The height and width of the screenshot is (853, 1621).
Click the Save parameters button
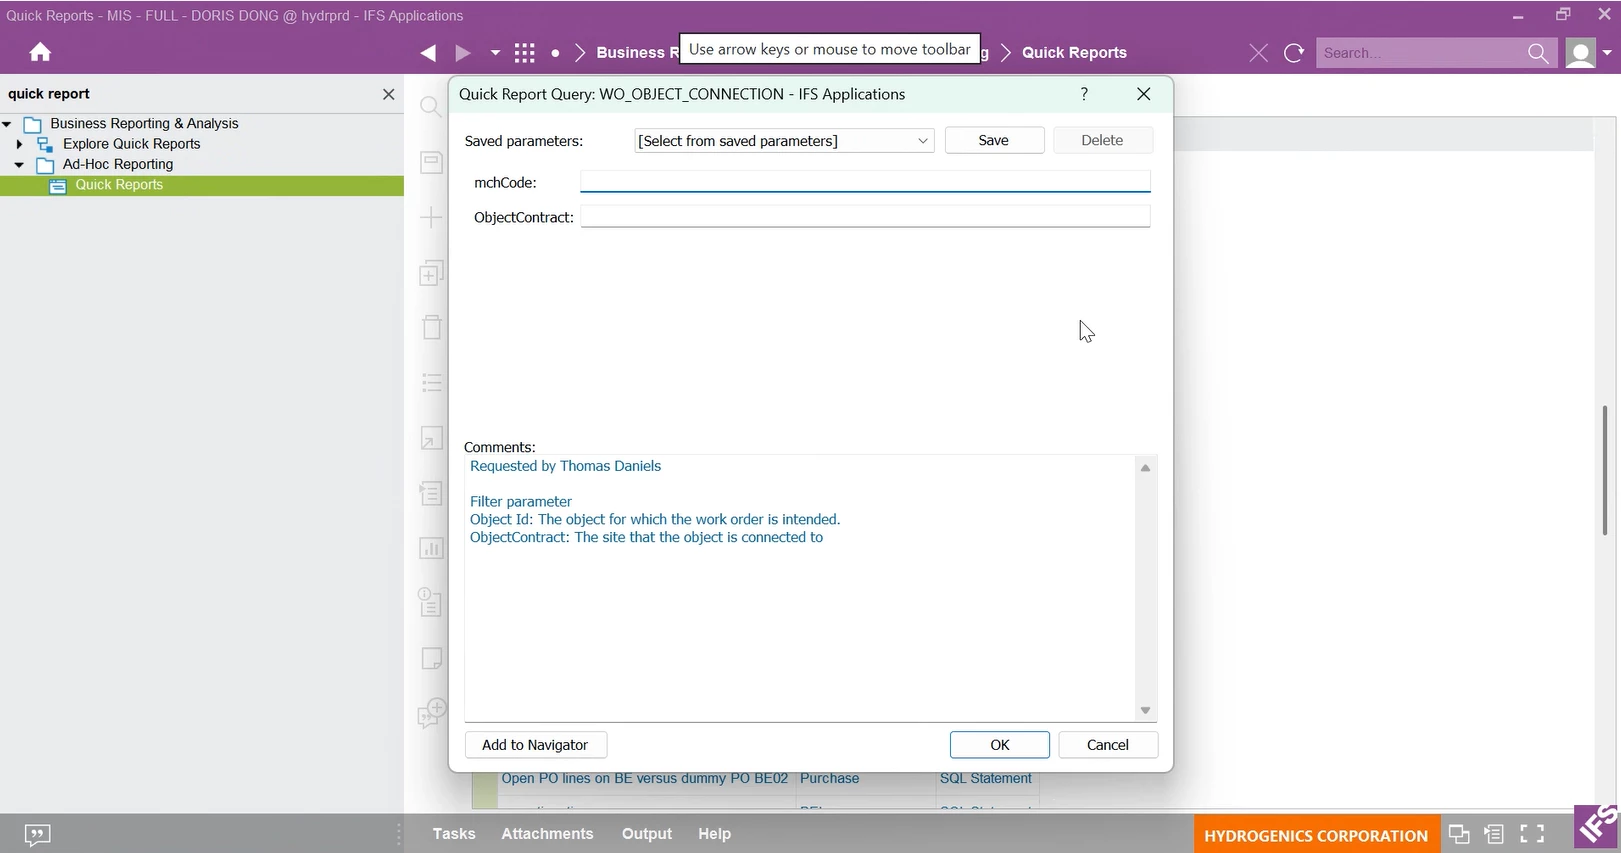994,141
